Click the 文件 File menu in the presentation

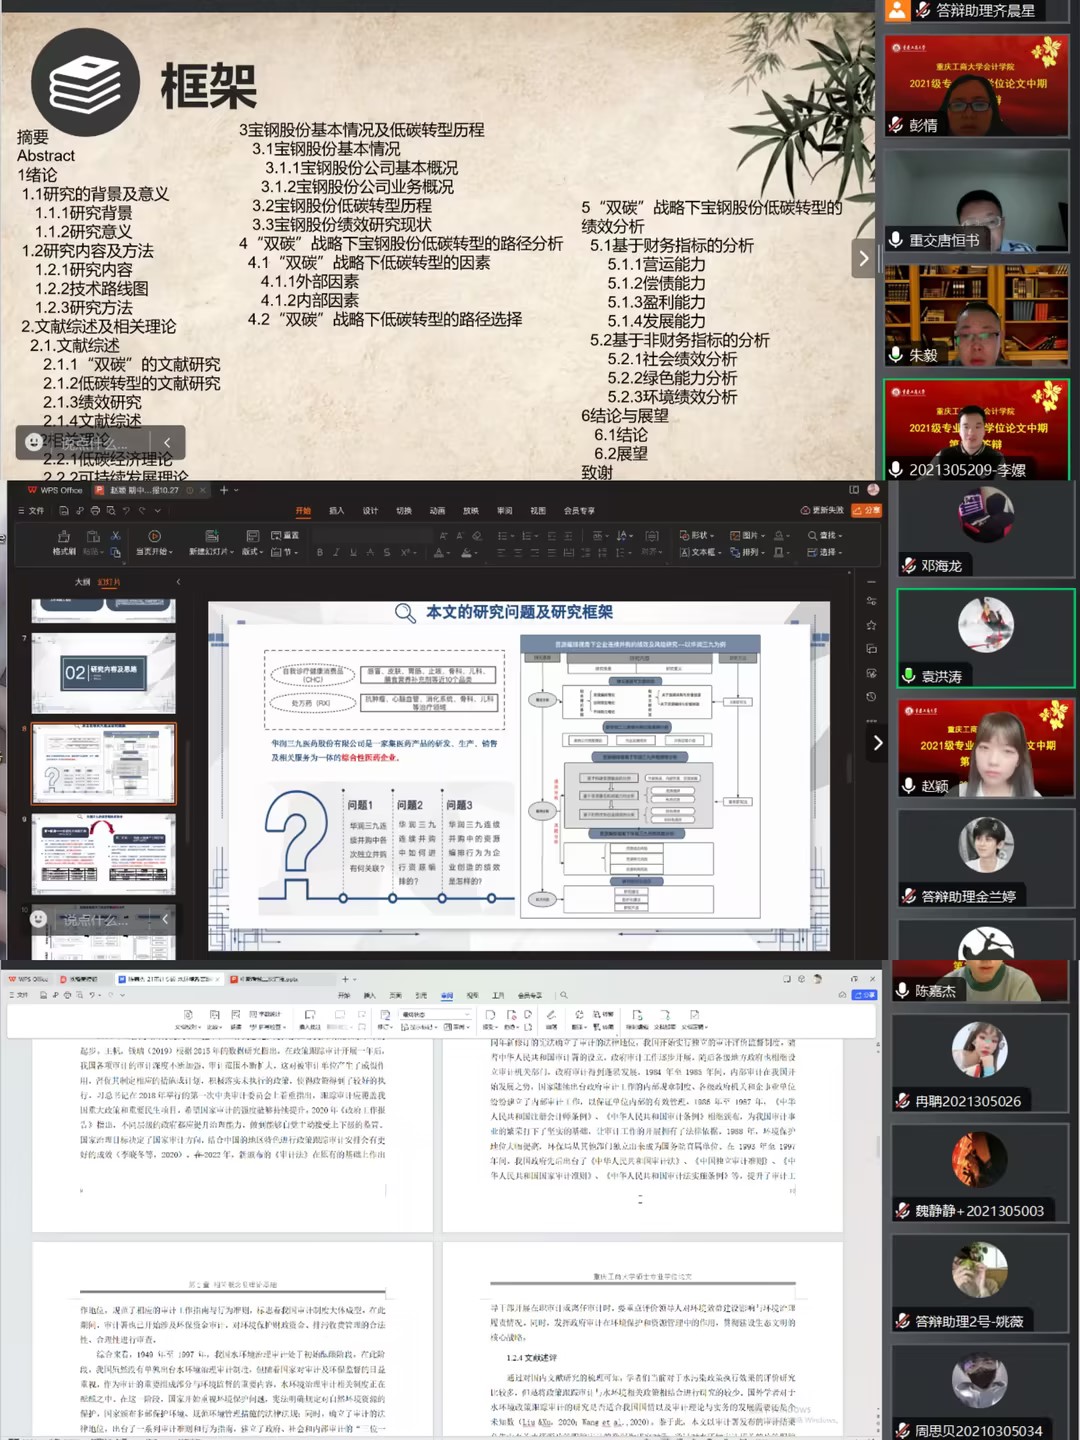[x=32, y=510]
